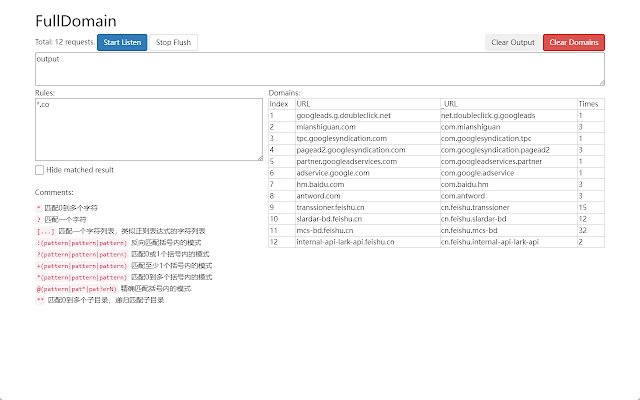This screenshot has width=640, height=400.
Task: Select the com.baidu.hm cell
Action: [509, 184]
